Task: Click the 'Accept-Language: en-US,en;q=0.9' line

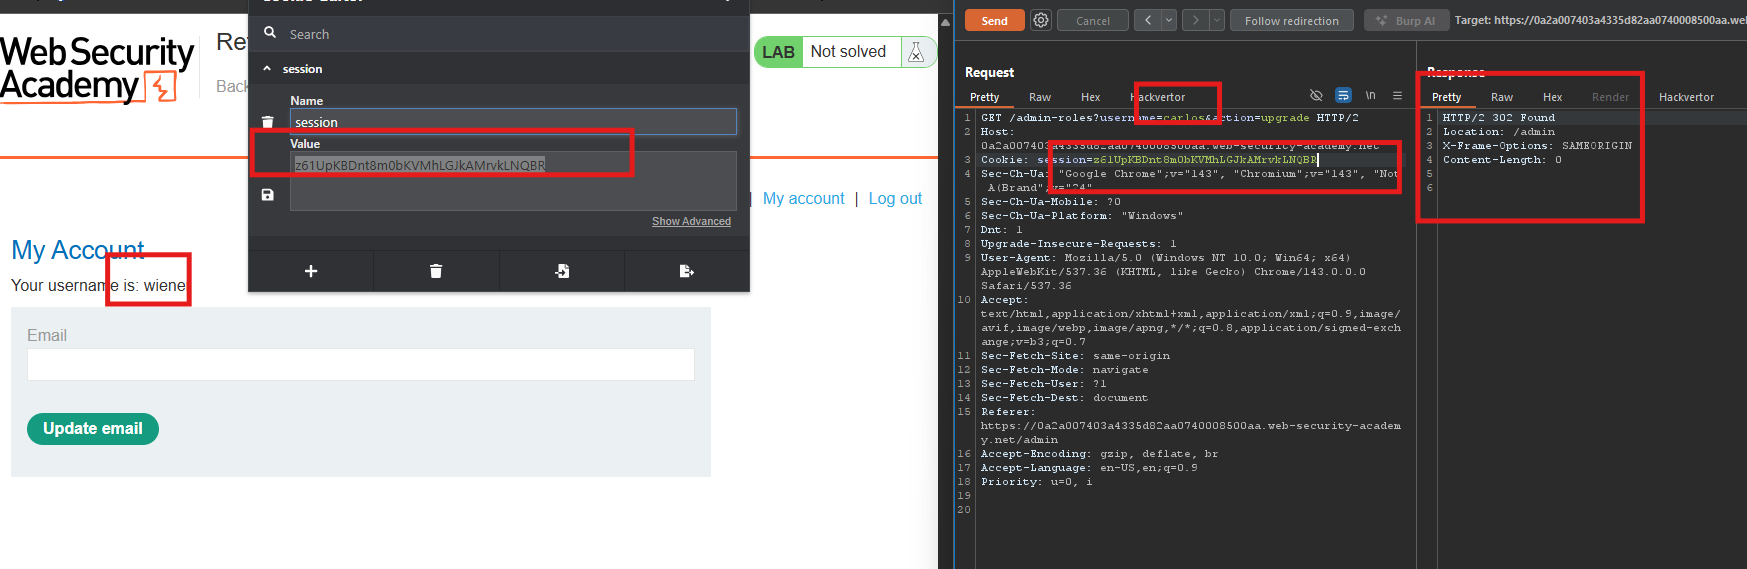Action: click(1089, 468)
